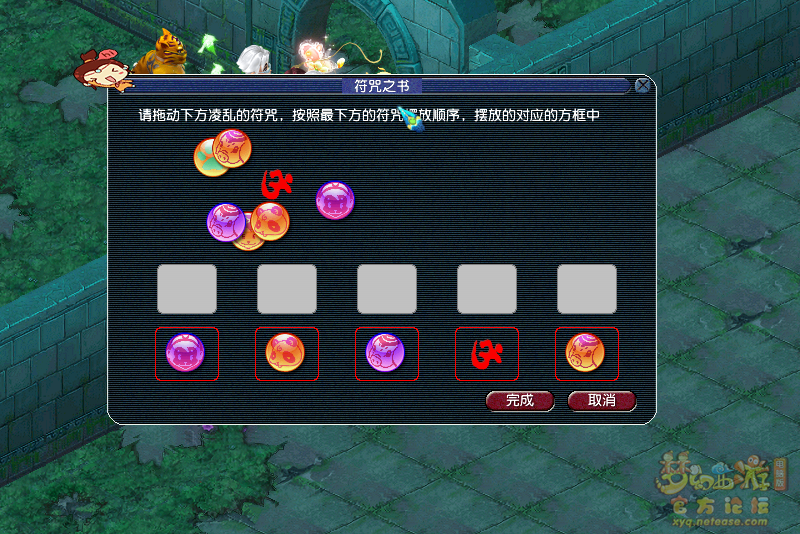This screenshot has height=534, width=800.
Task: Click the second empty gray slot
Action: 287,289
